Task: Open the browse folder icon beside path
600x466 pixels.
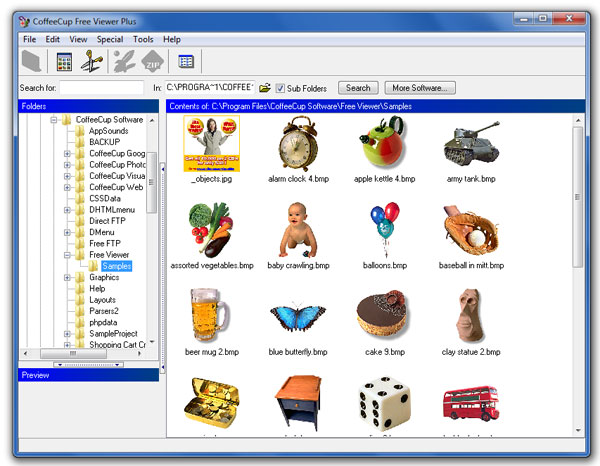Action: point(265,88)
